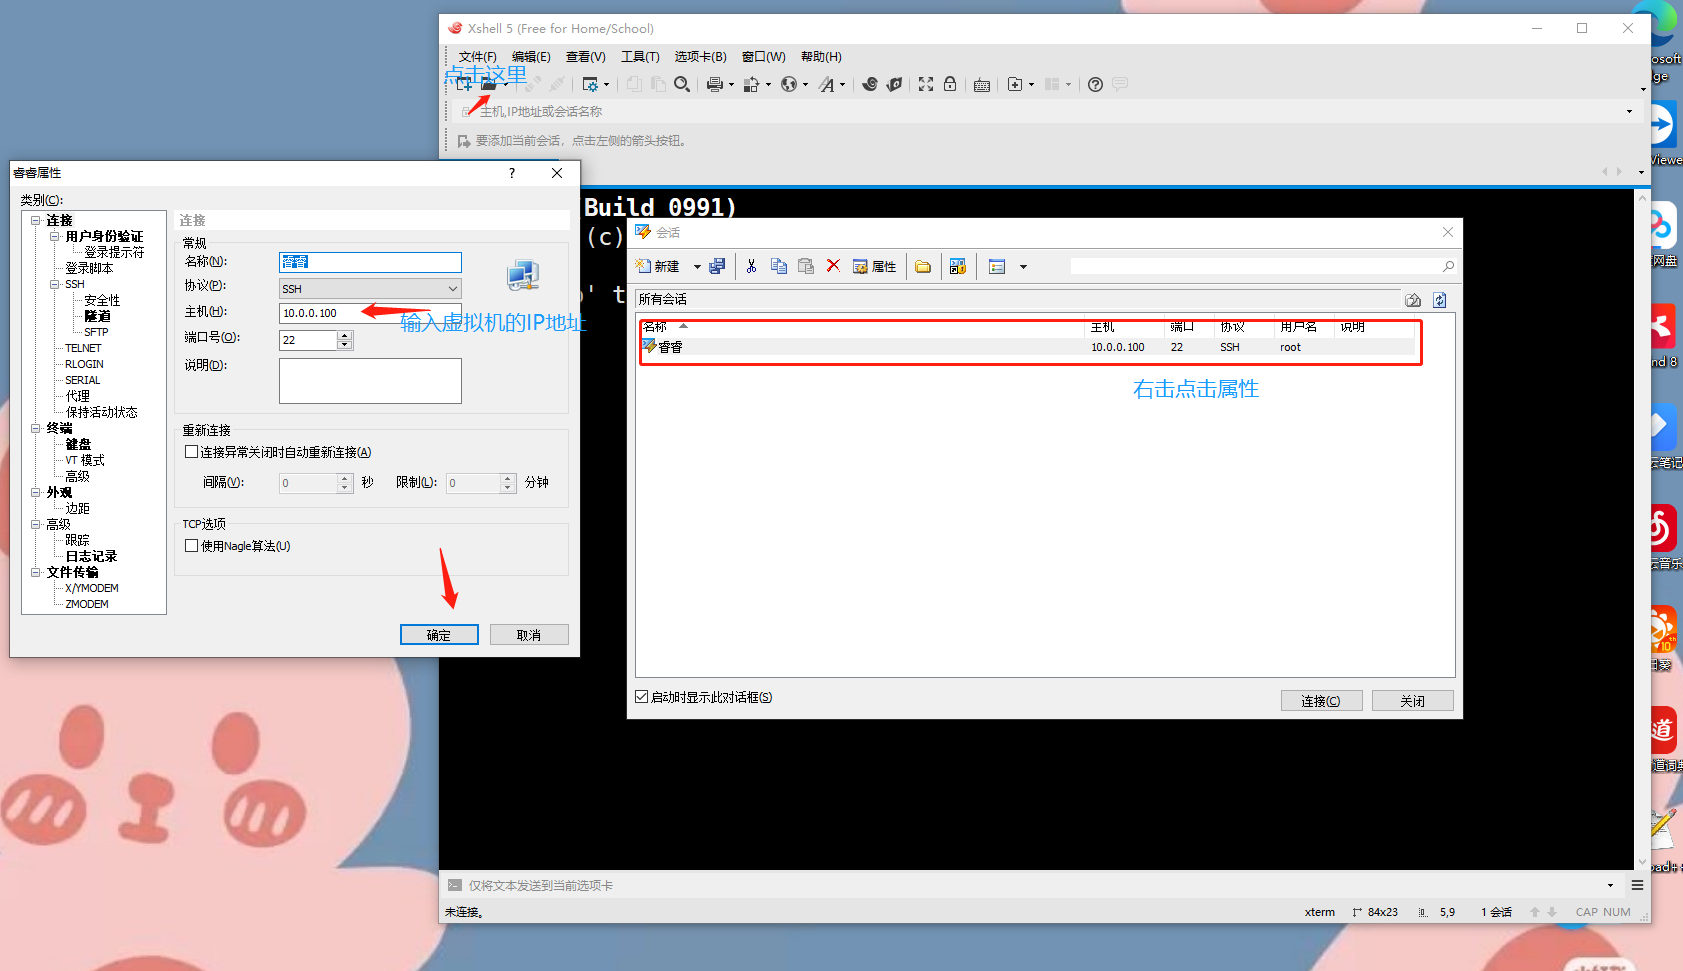The image size is (1683, 971).
Task: Click the keyboard key-mapping icon in Xshell toolbar
Action: click(982, 85)
